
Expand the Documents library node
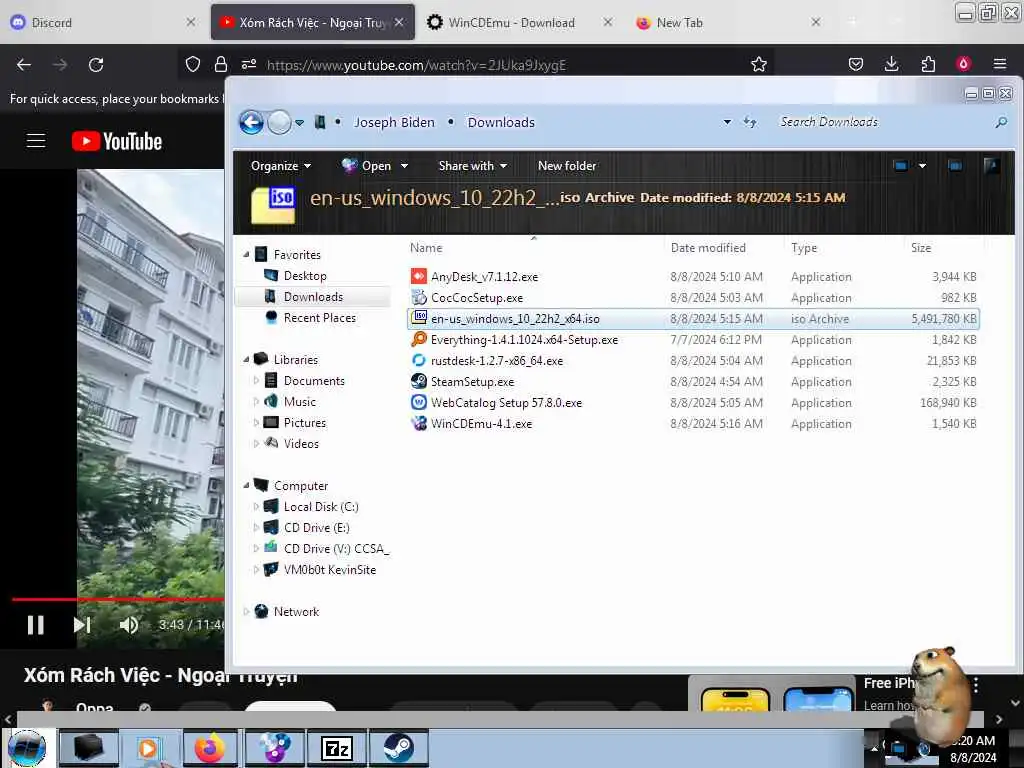pyautogui.click(x=256, y=380)
